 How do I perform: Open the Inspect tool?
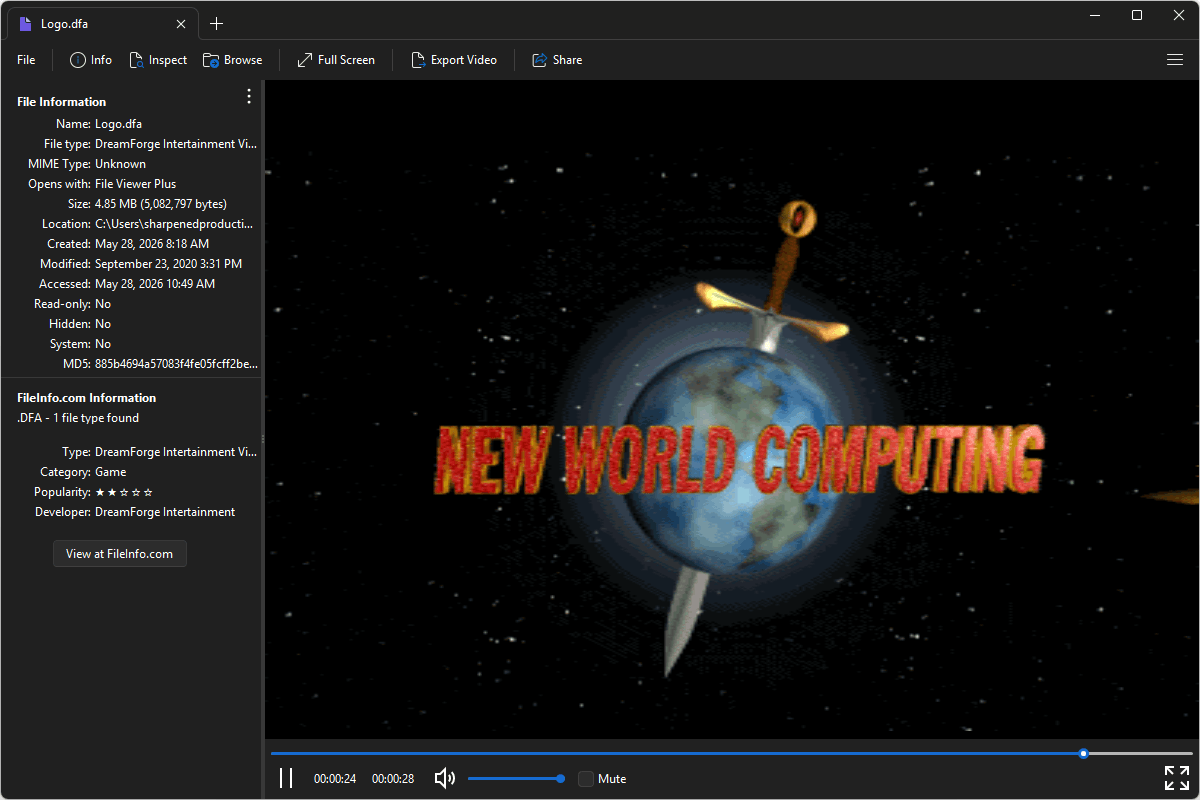click(x=158, y=60)
